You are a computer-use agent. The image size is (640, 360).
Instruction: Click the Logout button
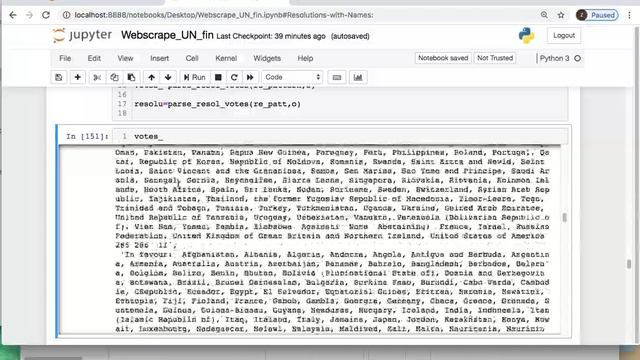(564, 36)
